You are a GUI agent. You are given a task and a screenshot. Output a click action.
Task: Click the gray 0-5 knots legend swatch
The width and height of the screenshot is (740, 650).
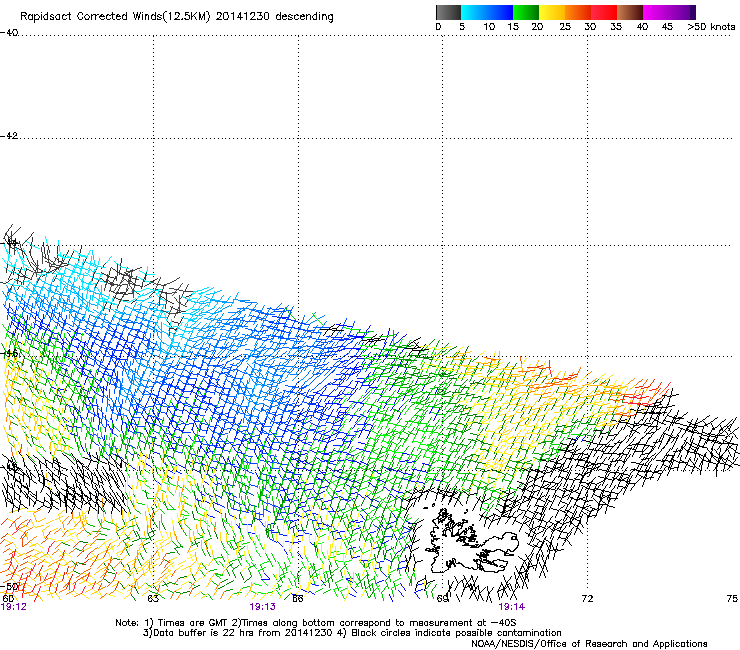[x=448, y=12]
